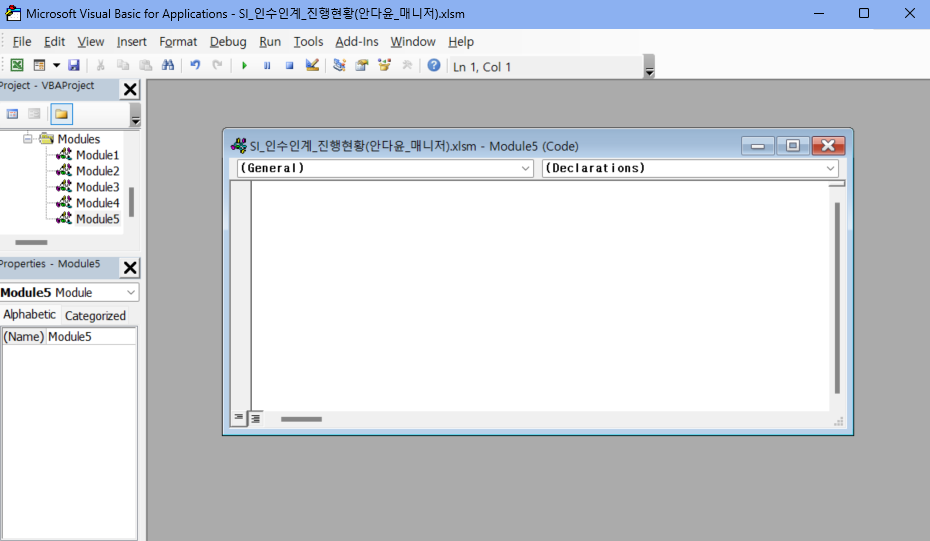
Task: Open Project pane toolbar options arrow
Action: pos(135,115)
